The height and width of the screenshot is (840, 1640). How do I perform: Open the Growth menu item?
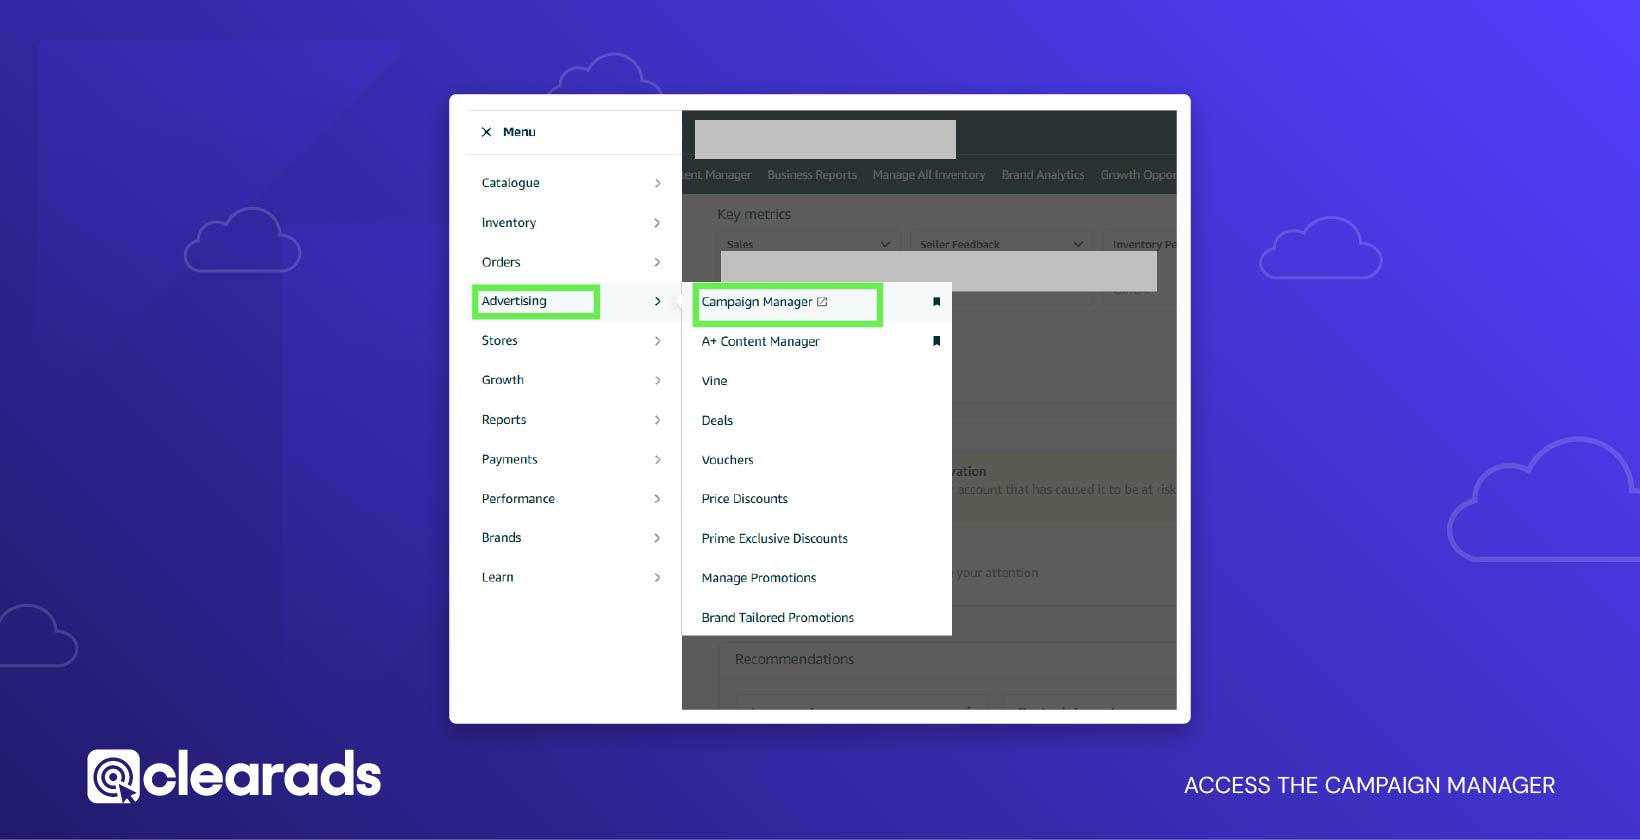point(502,380)
